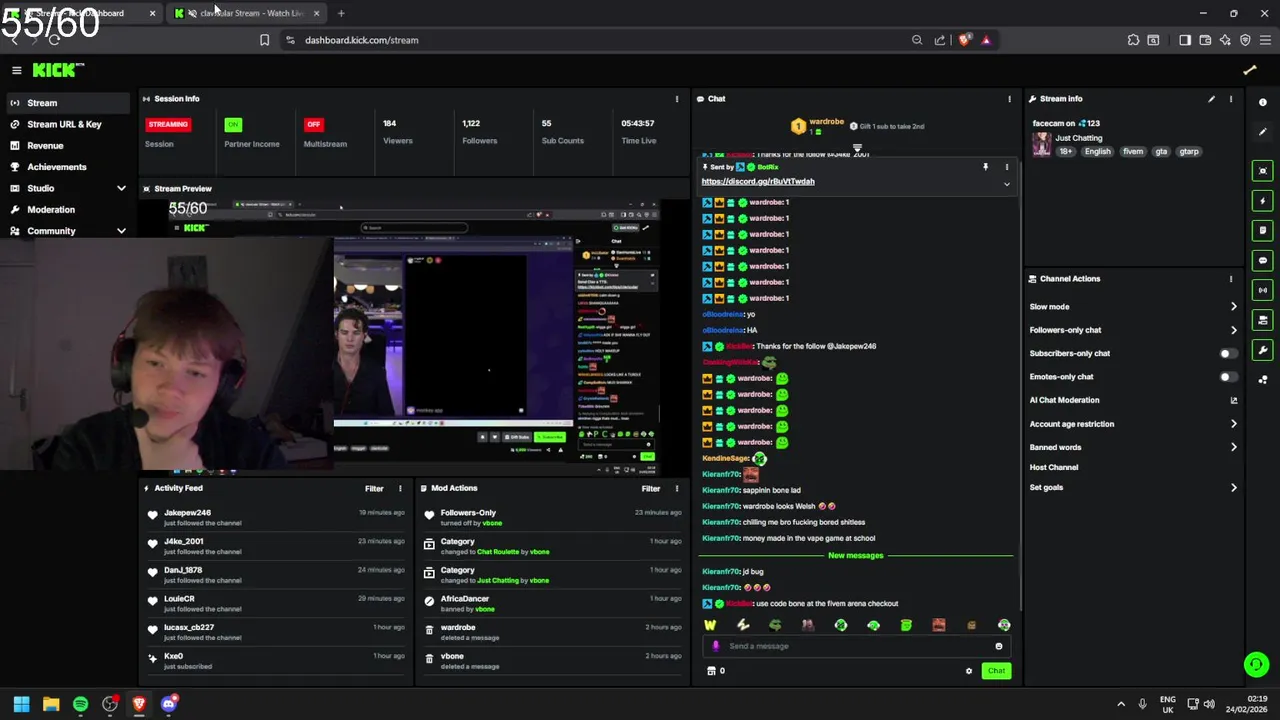Screen dimensions: 1280x720
Task: Unpin the pinned BotRix chat message
Action: (985, 167)
